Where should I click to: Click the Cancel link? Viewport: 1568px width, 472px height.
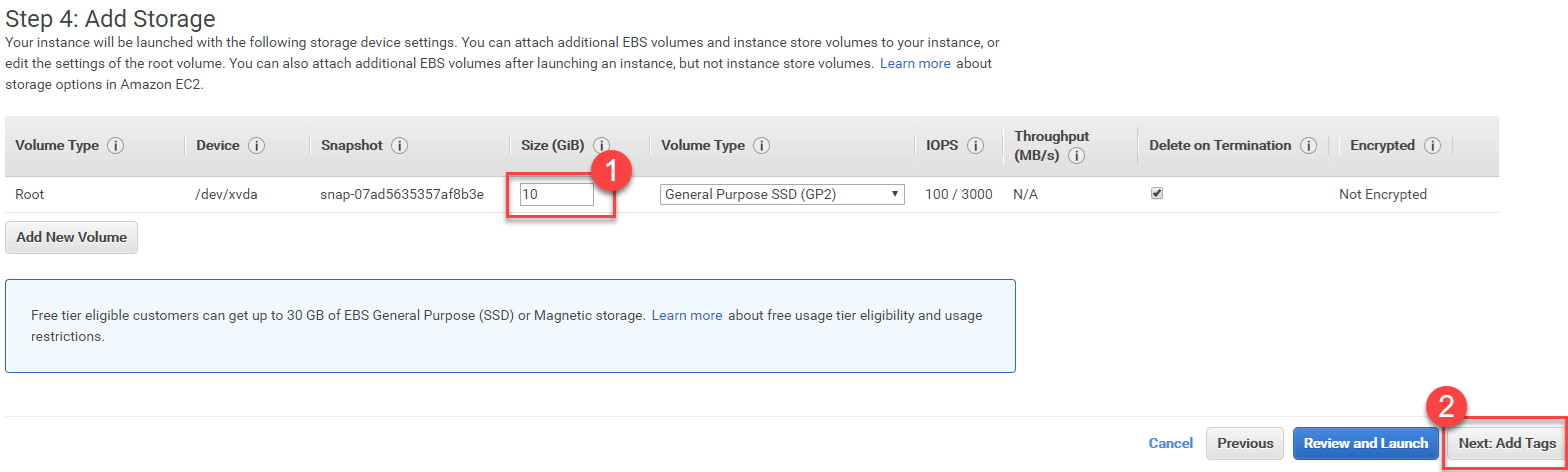tap(1170, 443)
